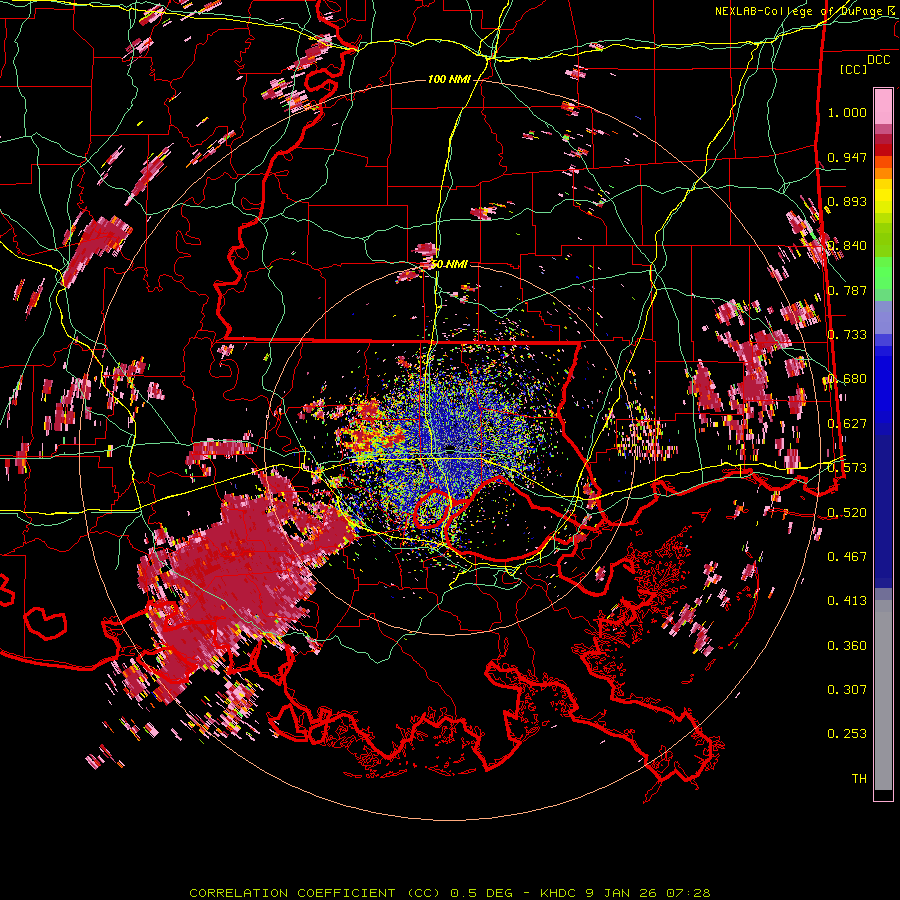Click the 0.253 legend value
This screenshot has width=900, height=900.
click(x=847, y=734)
